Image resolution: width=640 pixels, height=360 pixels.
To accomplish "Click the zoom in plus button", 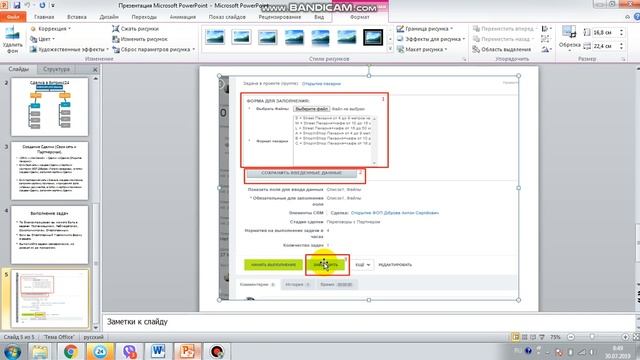I will (x=625, y=337).
